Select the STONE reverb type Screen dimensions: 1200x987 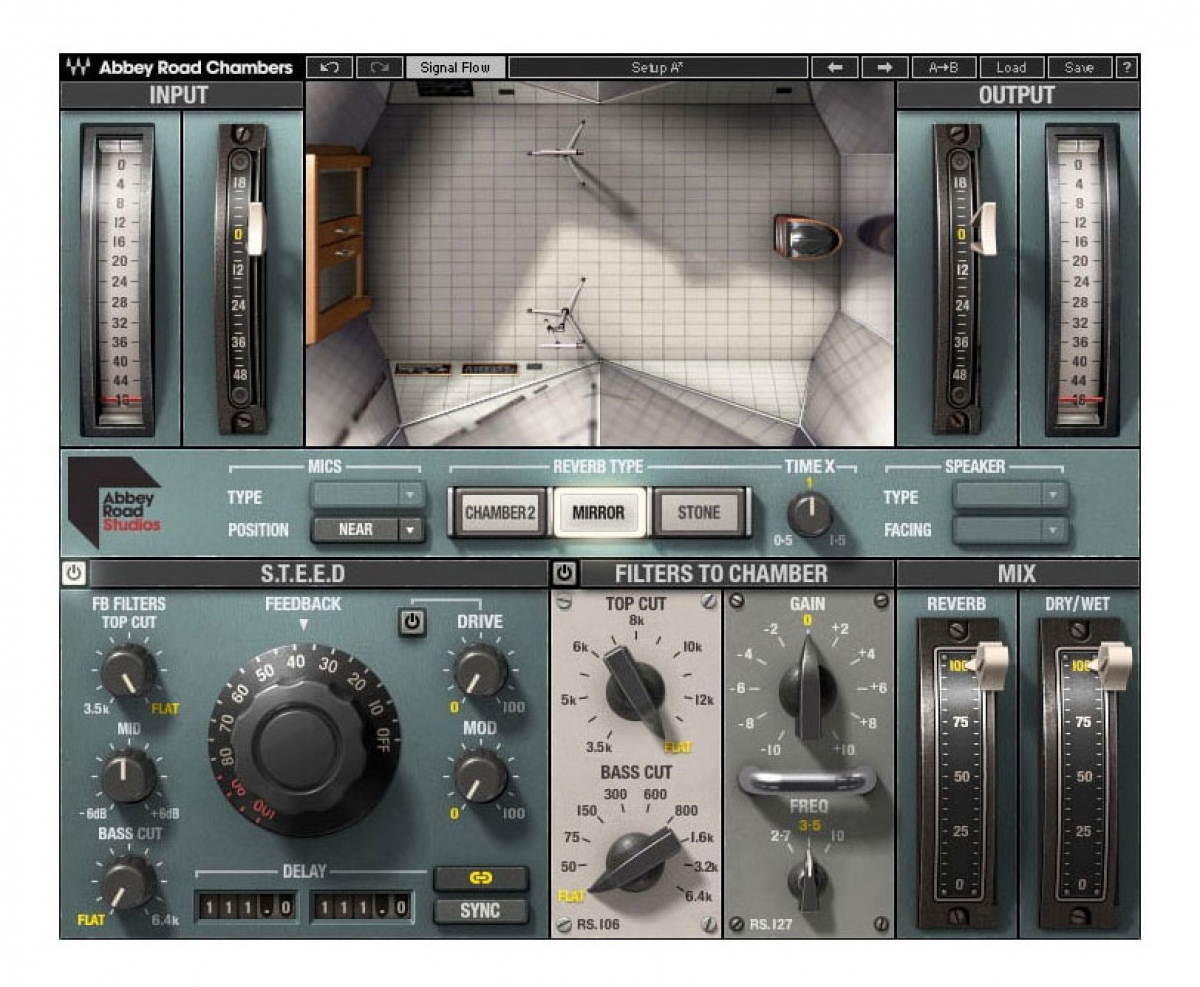tap(699, 513)
